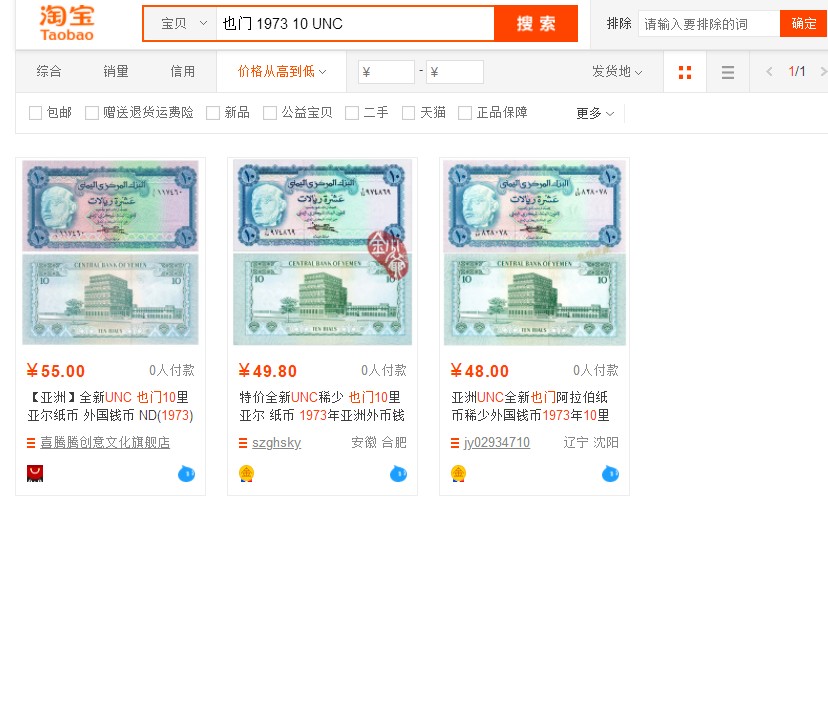Enable the 二手 second-hand filter

point(353,113)
